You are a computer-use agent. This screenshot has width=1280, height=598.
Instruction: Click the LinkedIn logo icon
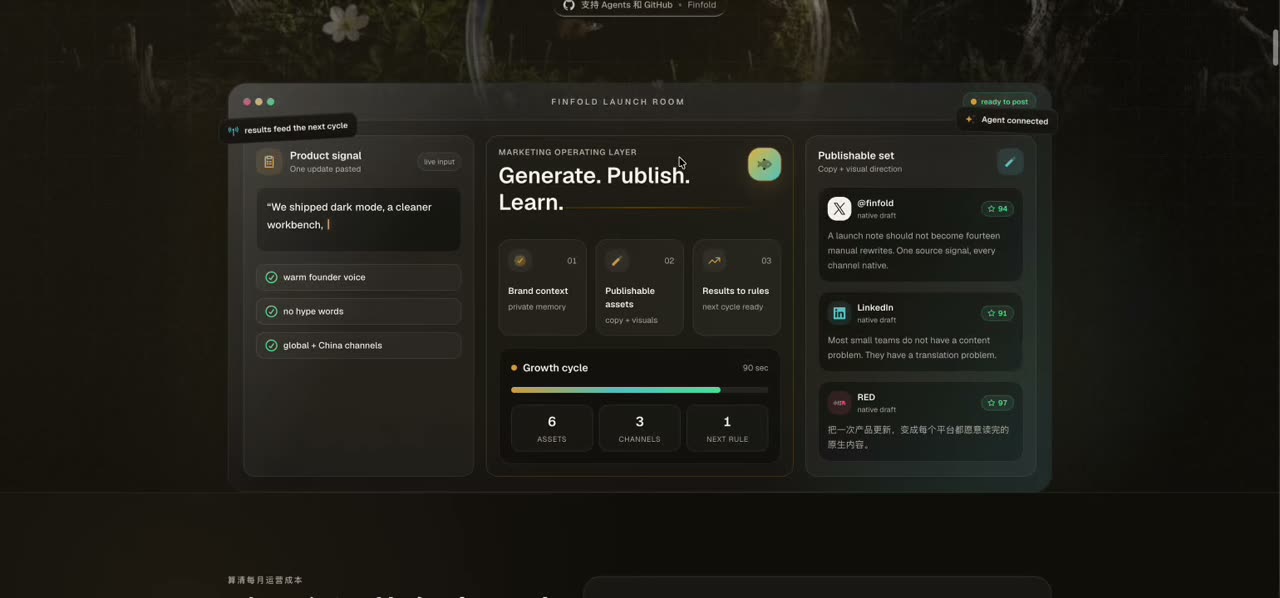pos(839,313)
